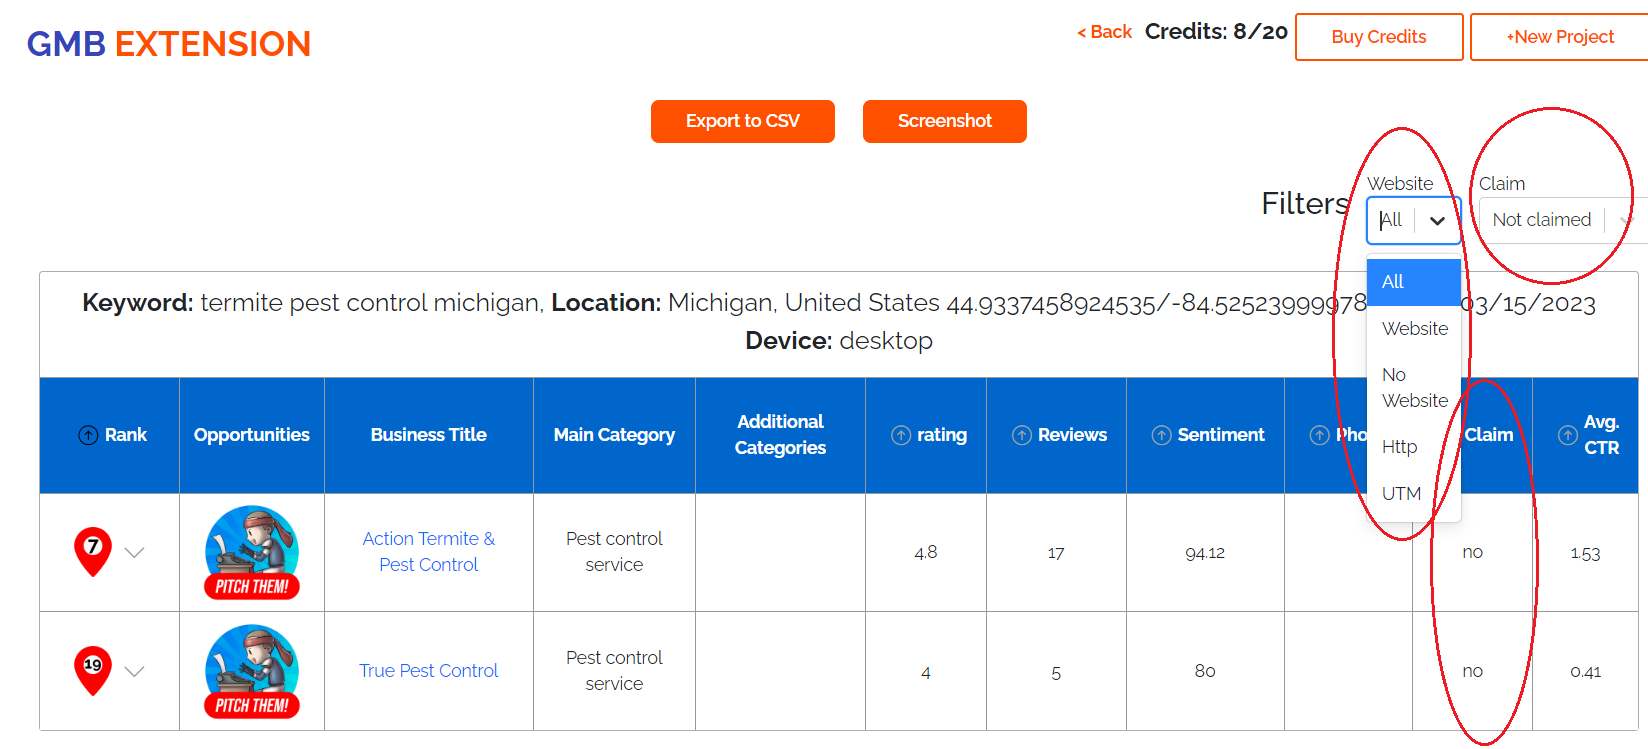The width and height of the screenshot is (1648, 749).
Task: Click the 94.12 sentiment value
Action: pyautogui.click(x=1205, y=553)
